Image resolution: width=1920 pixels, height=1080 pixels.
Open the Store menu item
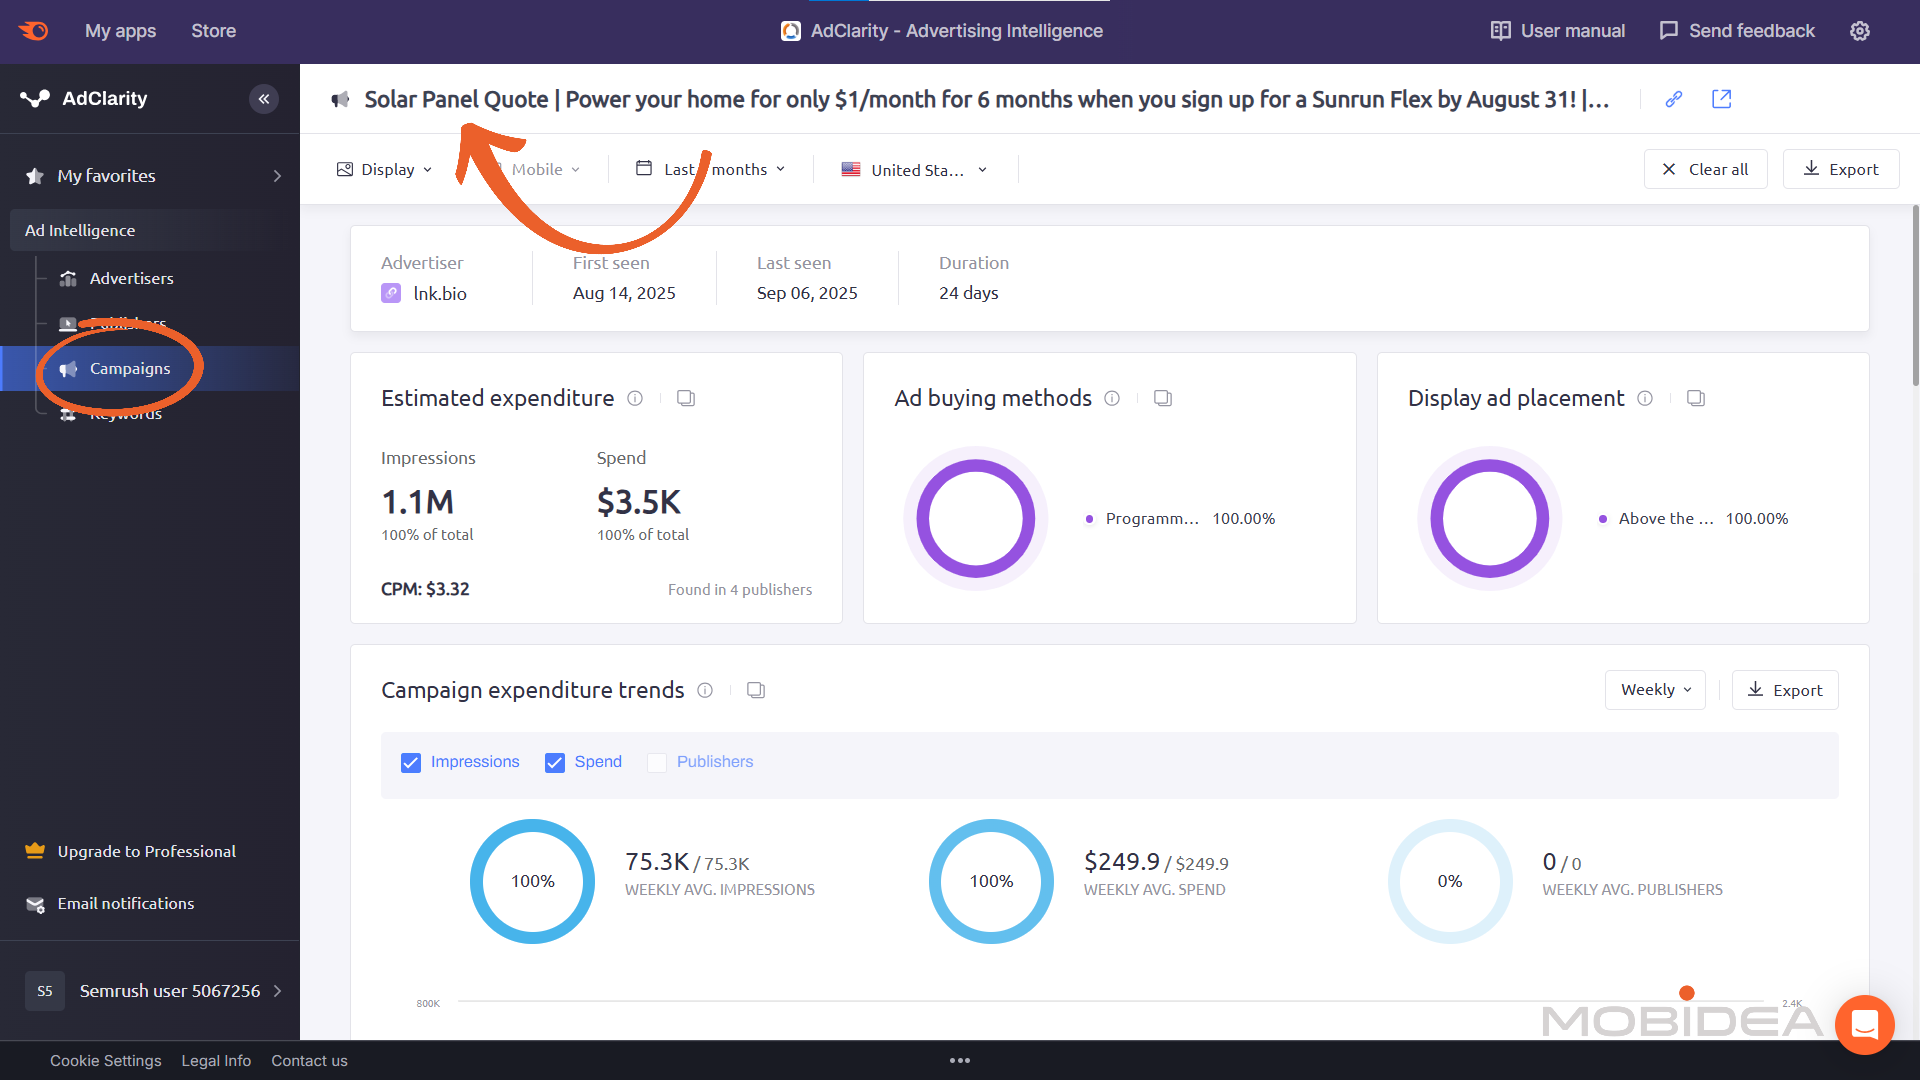(213, 31)
